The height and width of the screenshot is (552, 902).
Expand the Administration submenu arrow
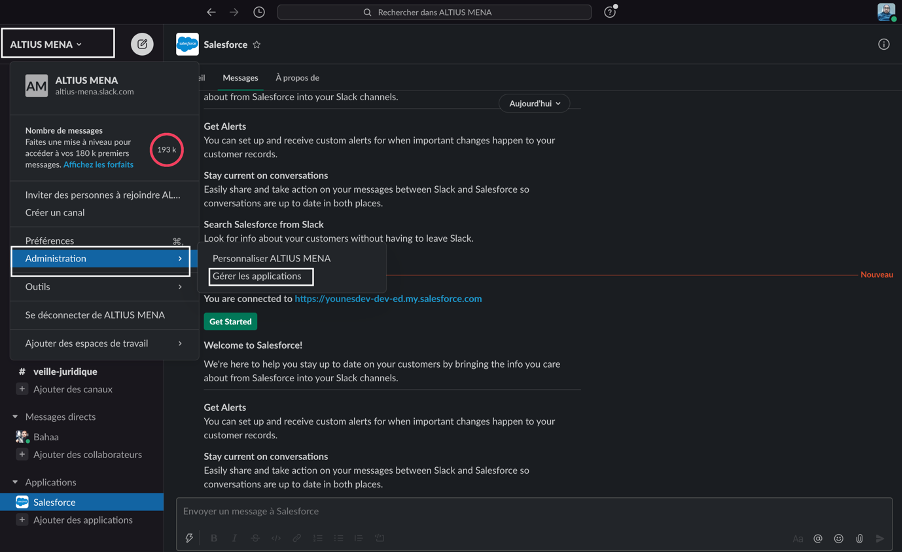pyautogui.click(x=180, y=259)
